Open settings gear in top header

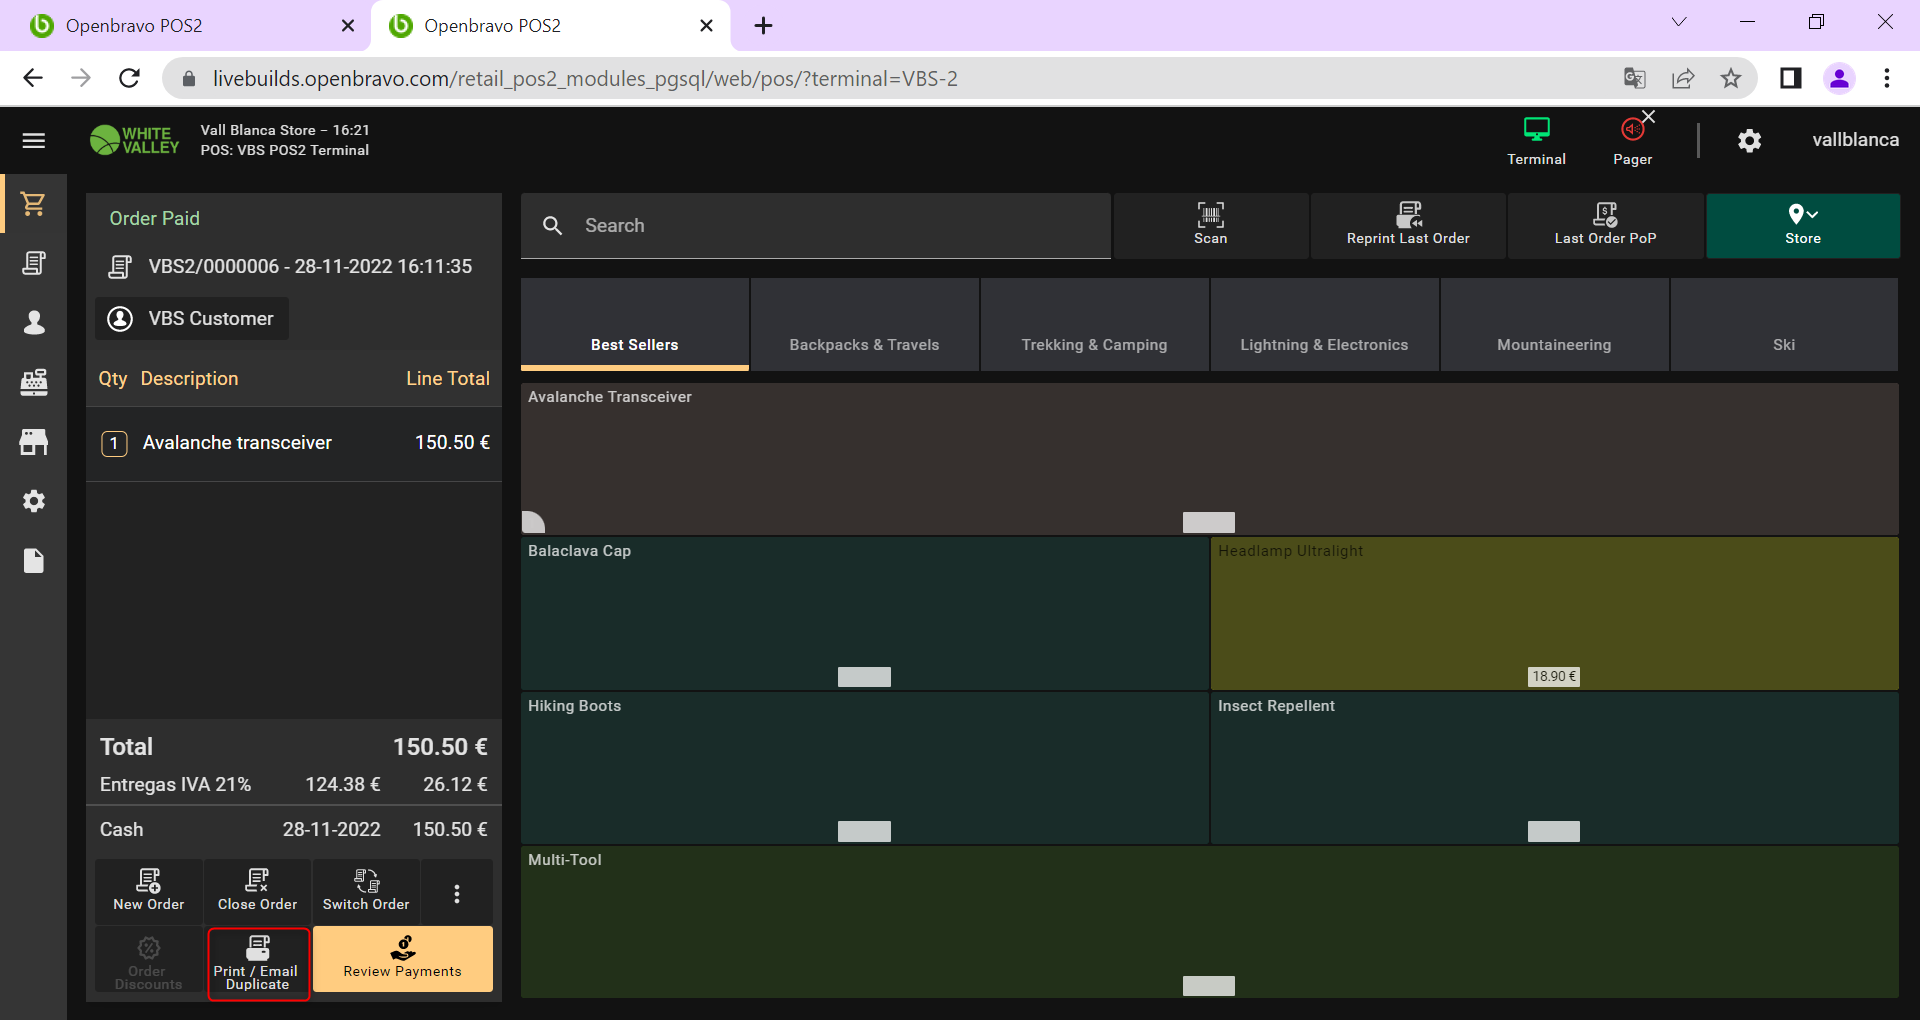pos(1749,141)
